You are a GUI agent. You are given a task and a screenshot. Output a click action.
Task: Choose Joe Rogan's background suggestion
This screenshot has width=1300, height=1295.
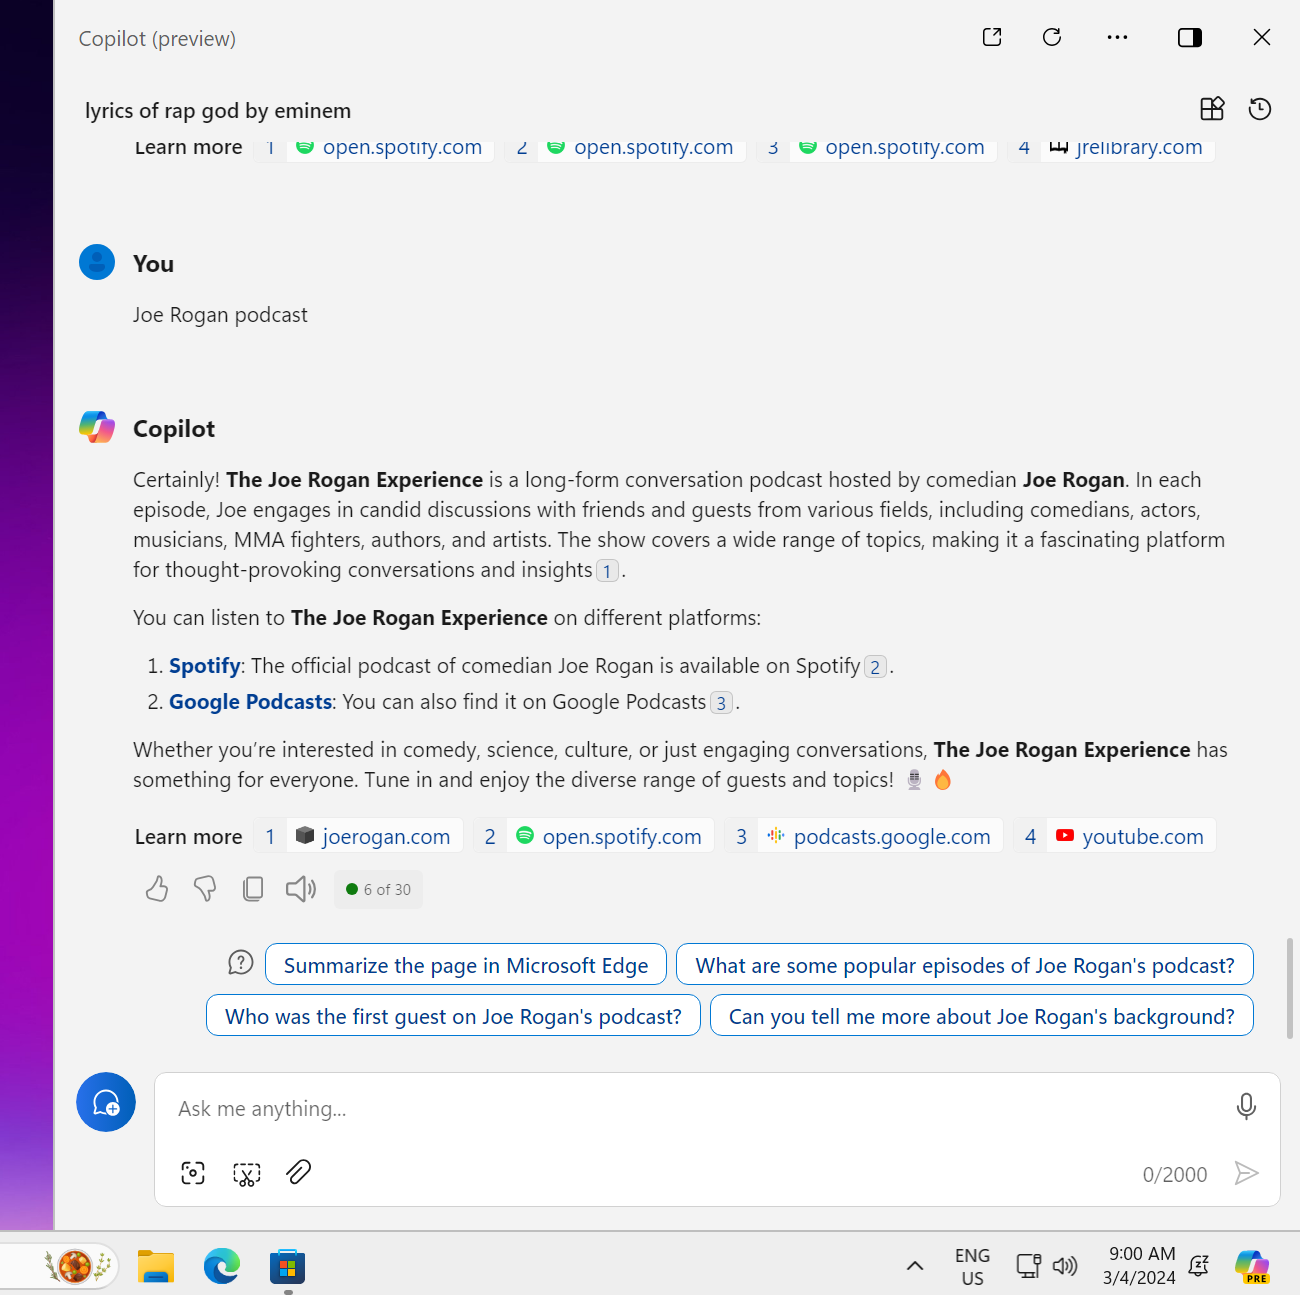[982, 1016]
